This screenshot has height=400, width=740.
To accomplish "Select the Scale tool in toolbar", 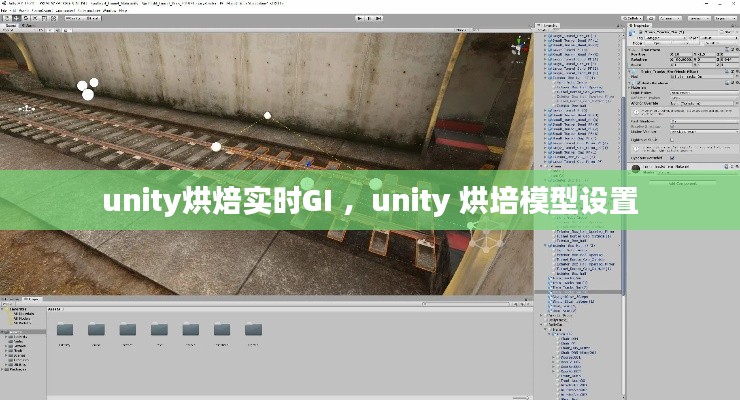I will [x=35, y=18].
